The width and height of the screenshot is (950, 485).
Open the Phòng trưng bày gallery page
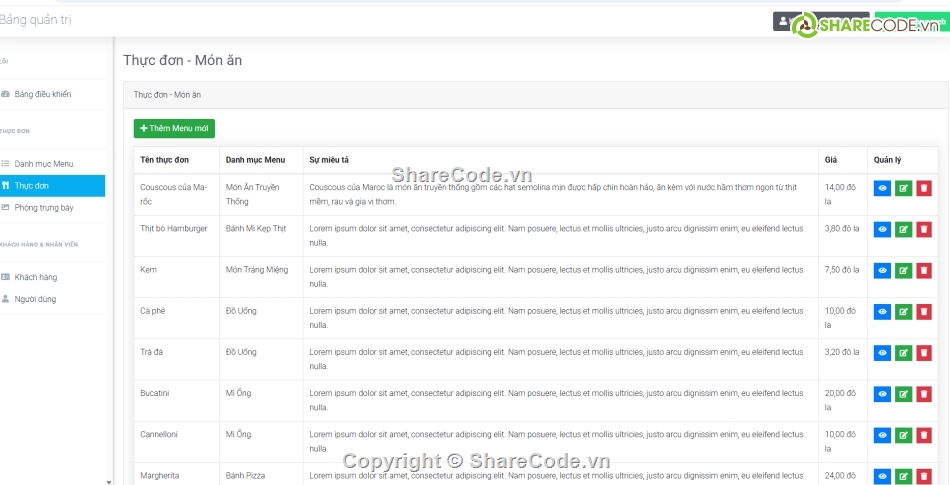[43, 208]
